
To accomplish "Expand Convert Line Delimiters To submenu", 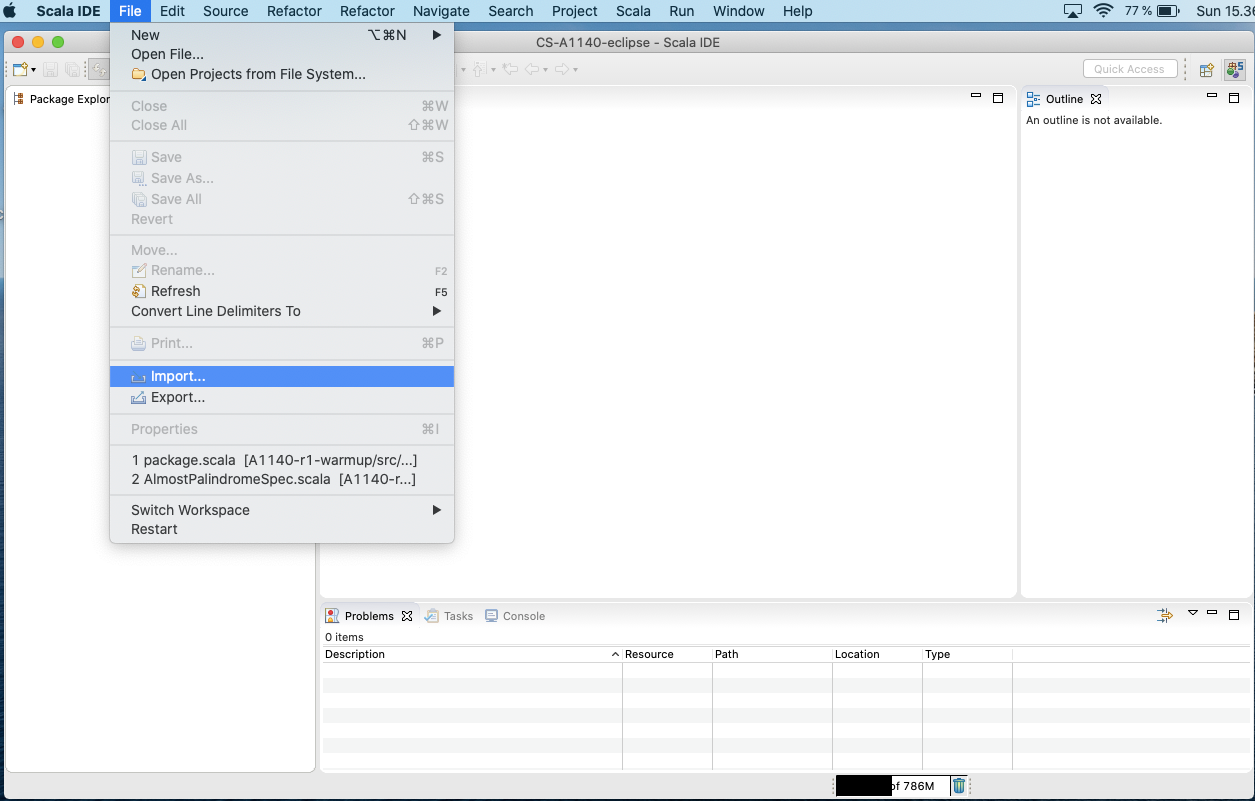I will click(x=437, y=311).
